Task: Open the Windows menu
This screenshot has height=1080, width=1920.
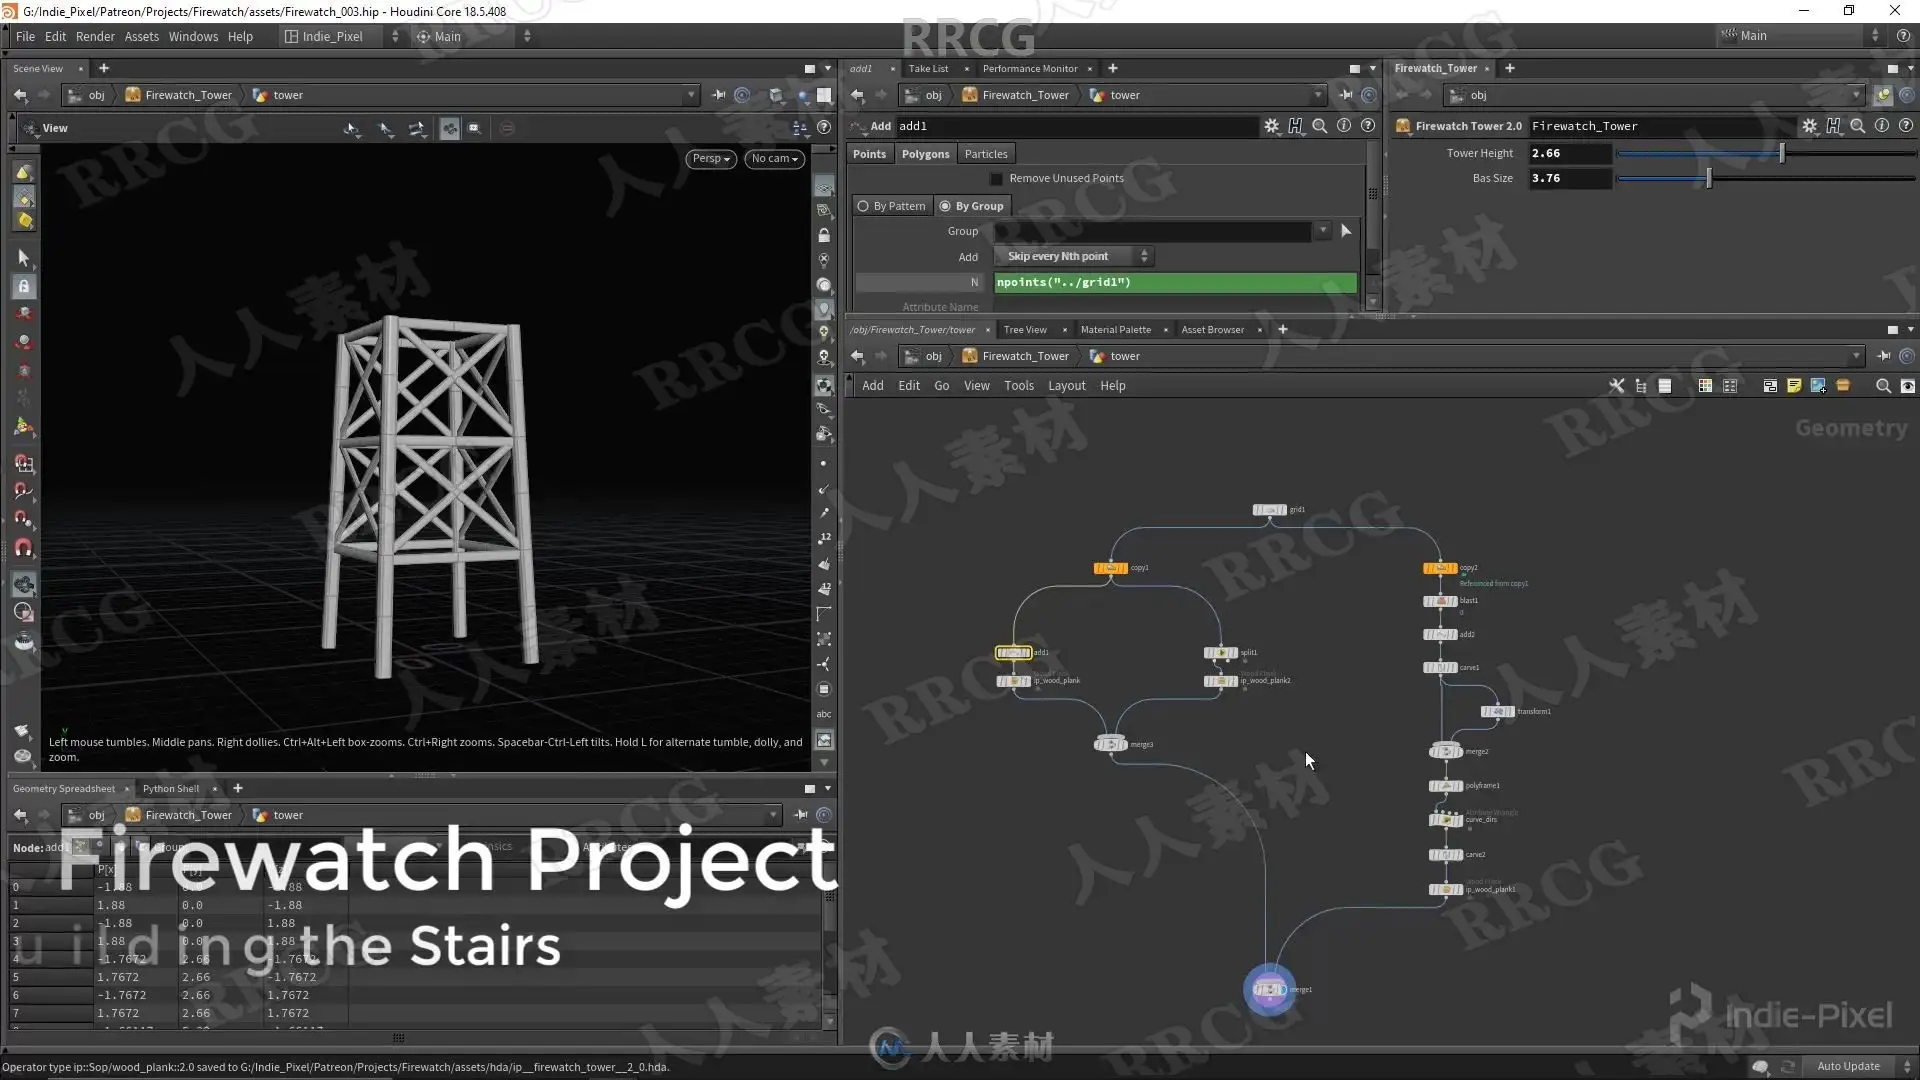Action: (193, 36)
